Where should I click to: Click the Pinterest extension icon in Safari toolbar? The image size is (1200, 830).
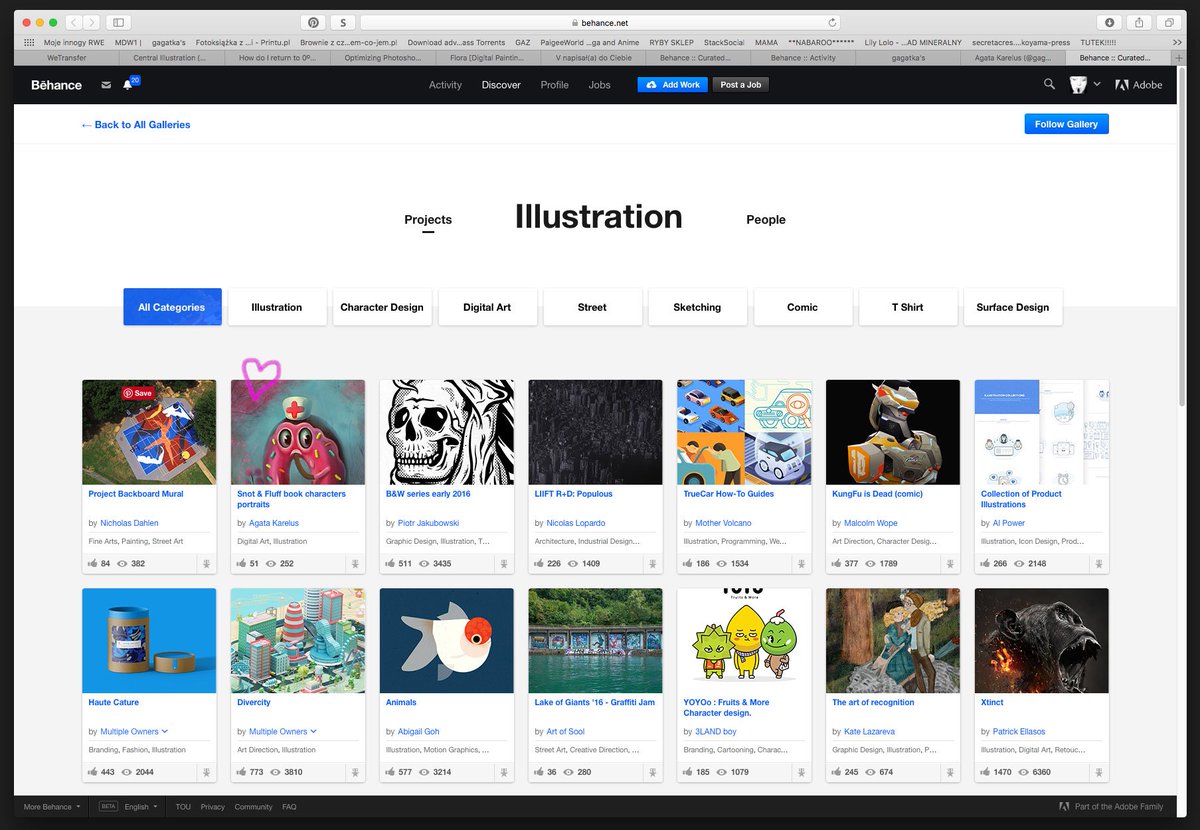(x=313, y=22)
